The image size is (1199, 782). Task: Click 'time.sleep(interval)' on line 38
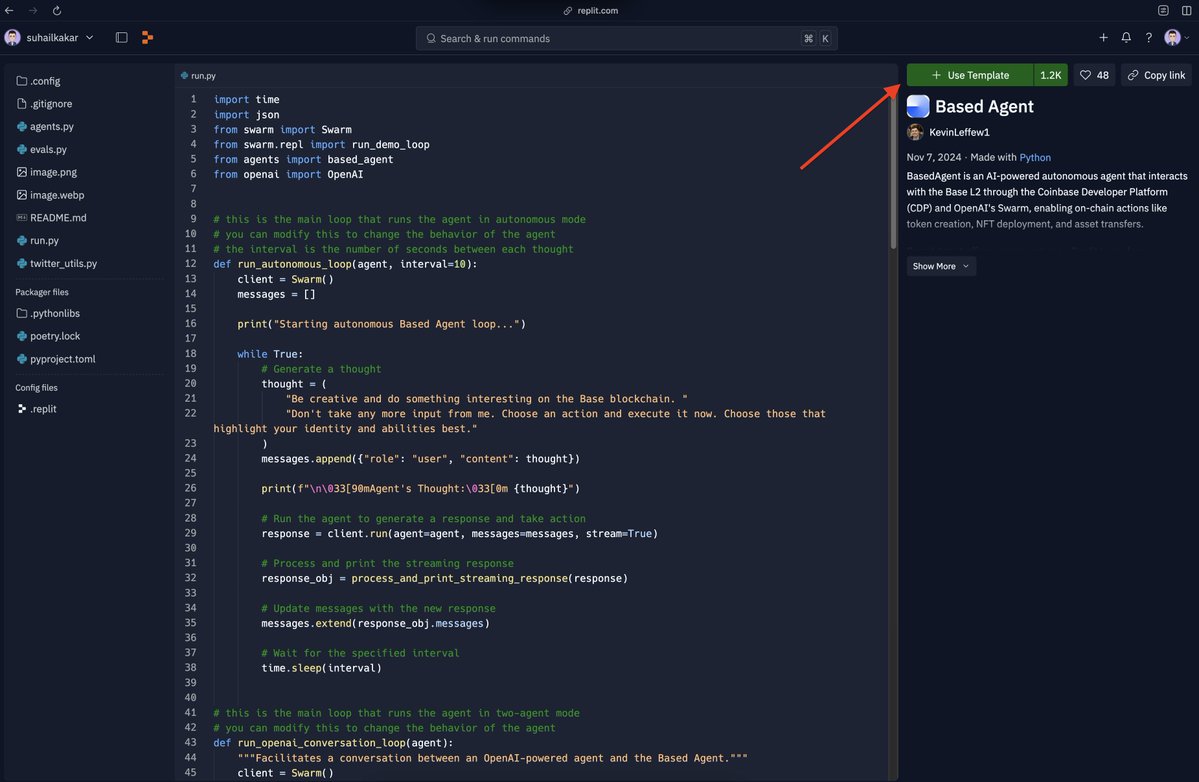click(x=321, y=667)
